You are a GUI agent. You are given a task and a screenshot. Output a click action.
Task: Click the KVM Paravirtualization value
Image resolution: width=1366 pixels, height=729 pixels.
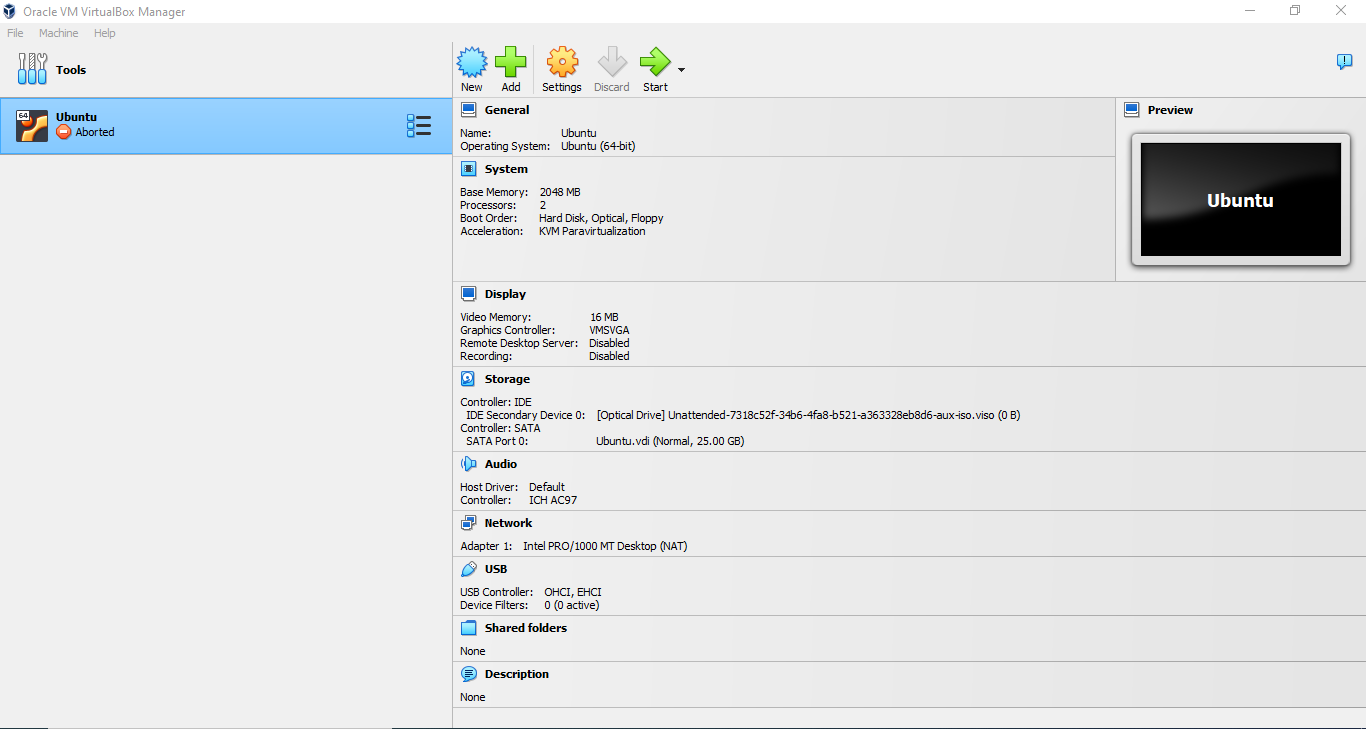pyautogui.click(x=592, y=231)
